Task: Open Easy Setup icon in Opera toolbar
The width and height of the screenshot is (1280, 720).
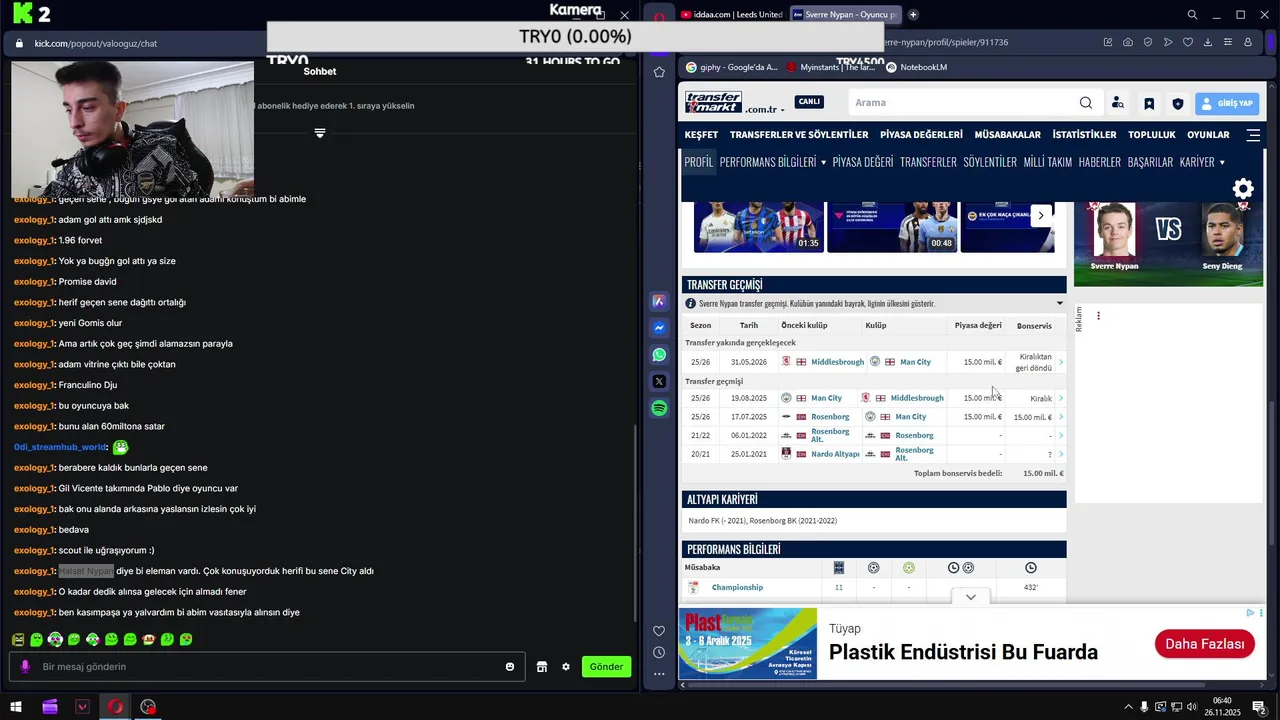Action: [x=1228, y=43]
